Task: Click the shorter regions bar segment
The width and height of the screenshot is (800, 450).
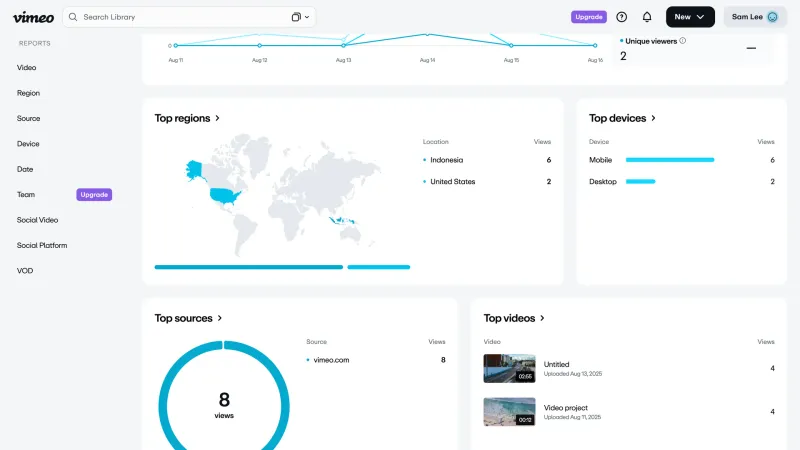Action: point(379,267)
